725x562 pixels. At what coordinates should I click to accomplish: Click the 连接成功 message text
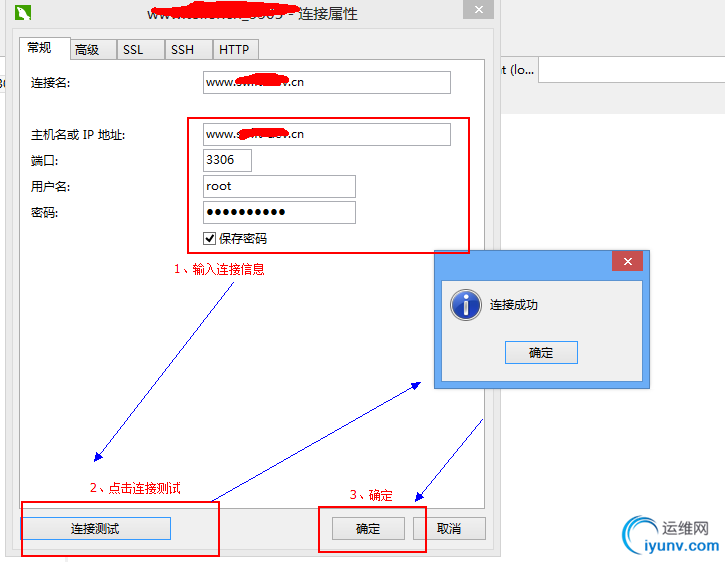[514, 305]
